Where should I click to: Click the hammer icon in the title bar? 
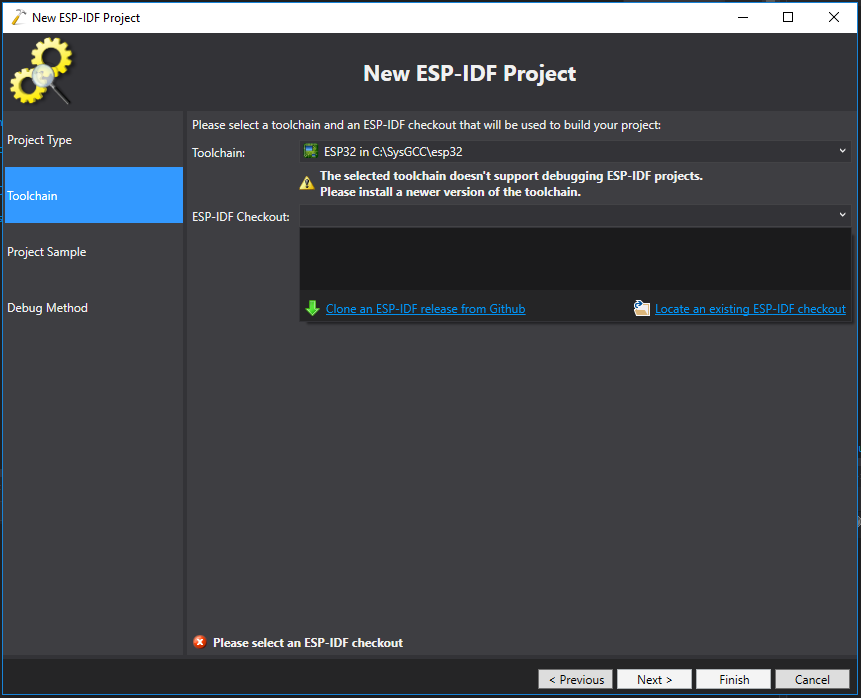pyautogui.click(x=19, y=17)
